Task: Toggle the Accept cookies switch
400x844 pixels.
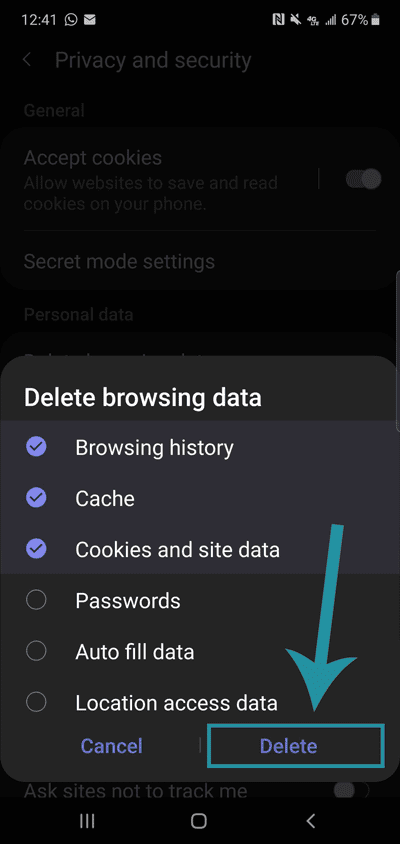Action: (x=363, y=179)
